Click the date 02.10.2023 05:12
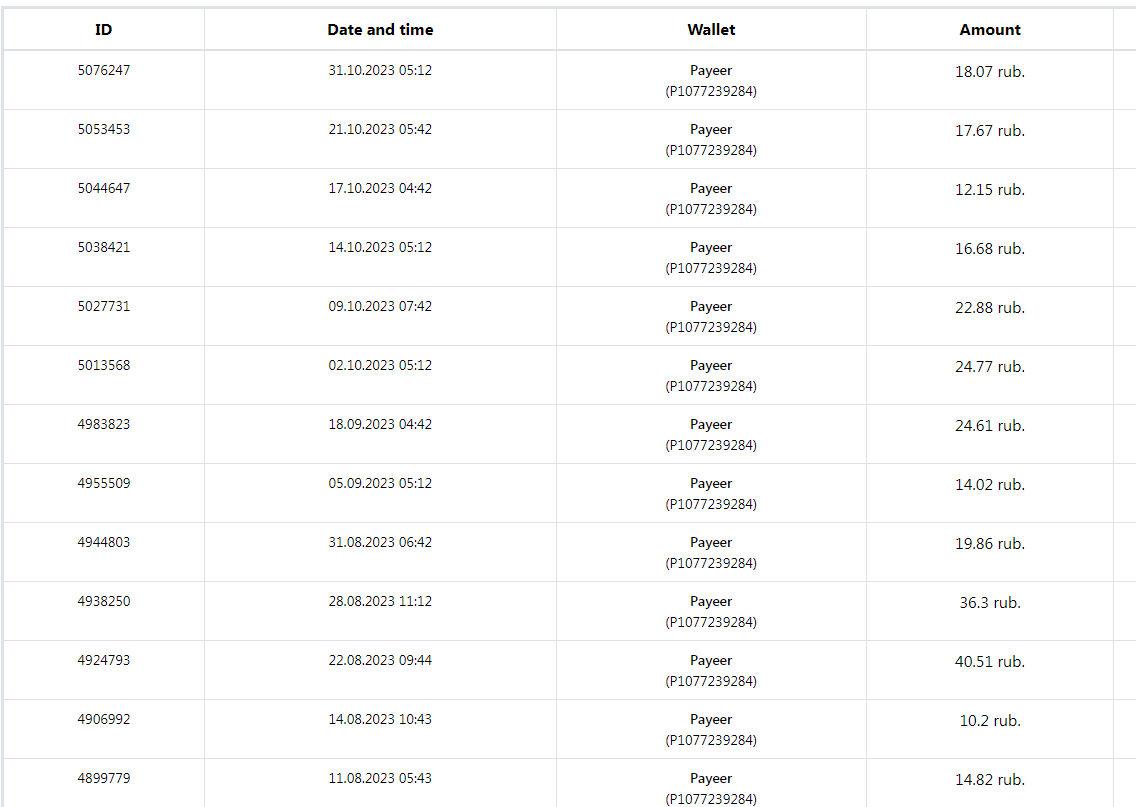Screen dimensions: 1136x807 [x=380, y=366]
